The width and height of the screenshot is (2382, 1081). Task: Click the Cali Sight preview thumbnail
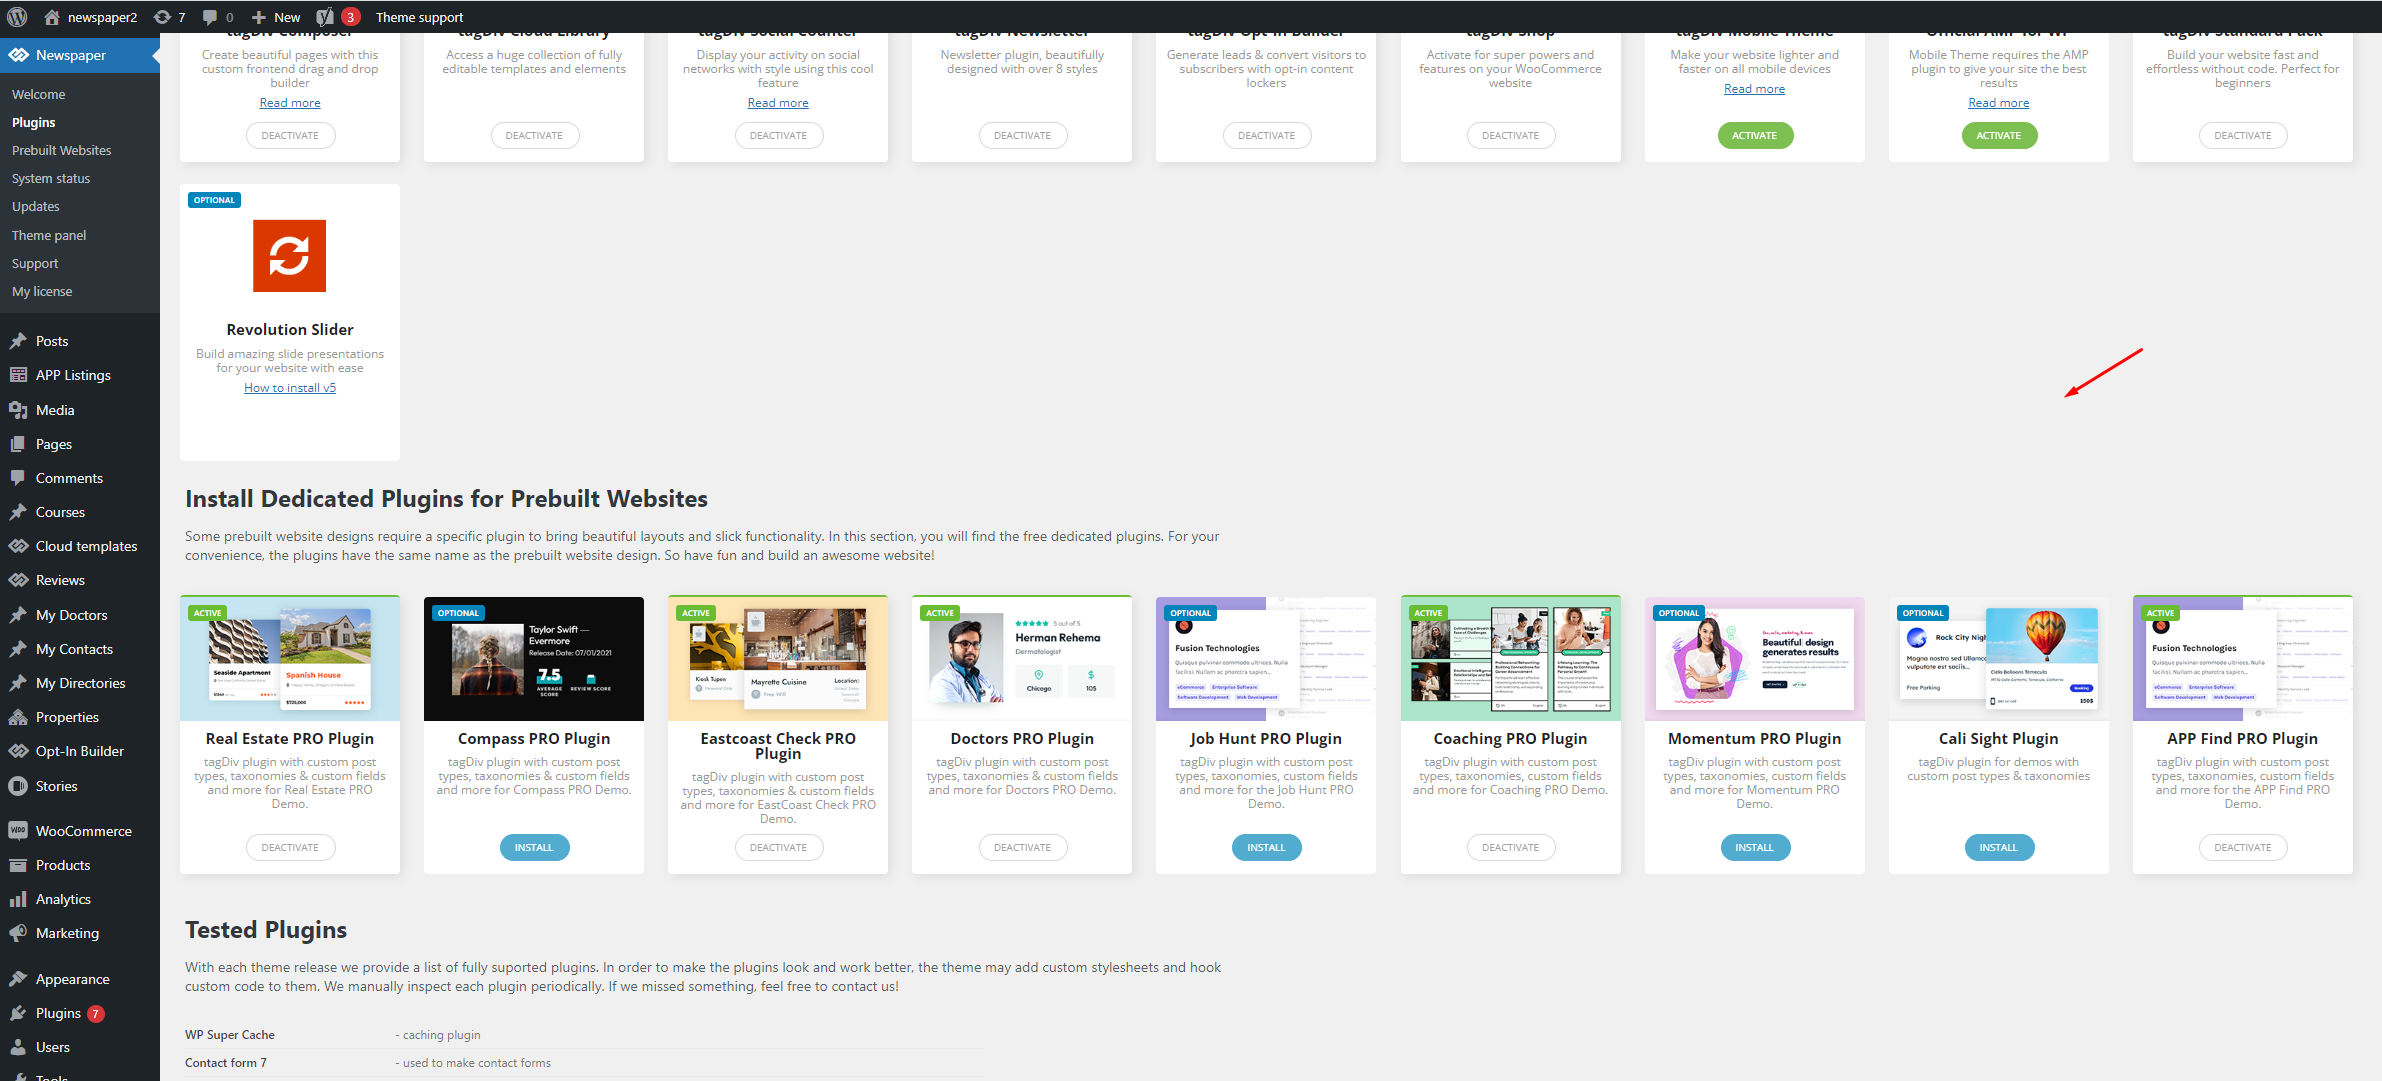click(1998, 659)
